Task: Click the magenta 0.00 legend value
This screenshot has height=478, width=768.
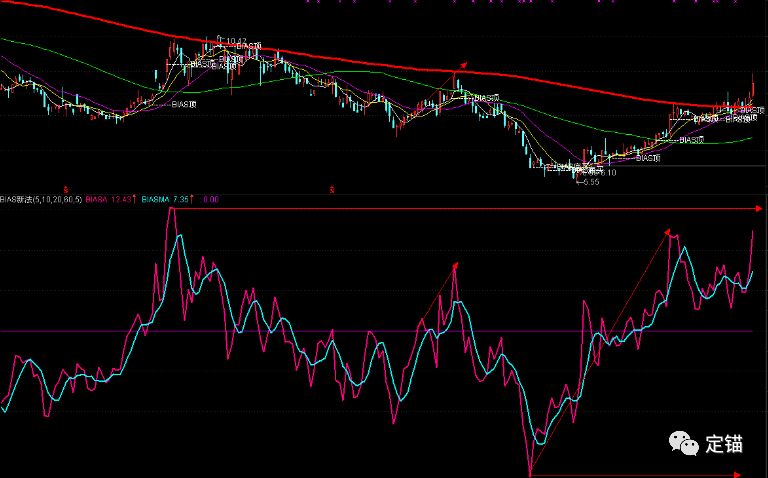Action: click(211, 199)
